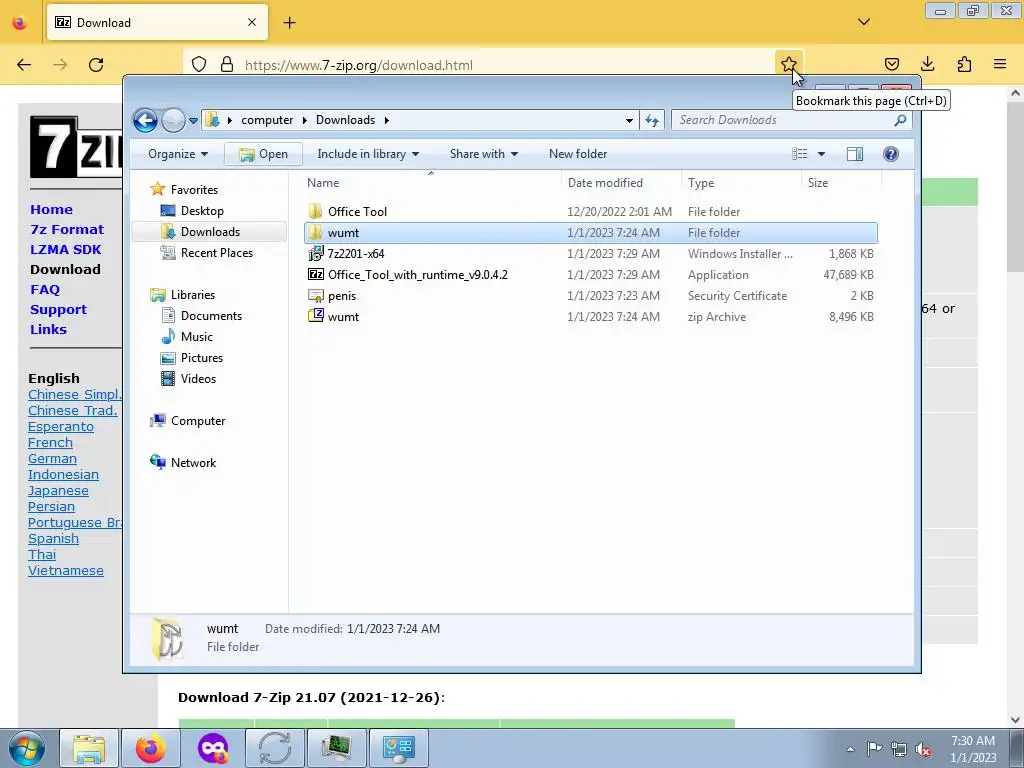Screen dimensions: 1024x768
Task: Close the Download tab
Action: click(251, 22)
